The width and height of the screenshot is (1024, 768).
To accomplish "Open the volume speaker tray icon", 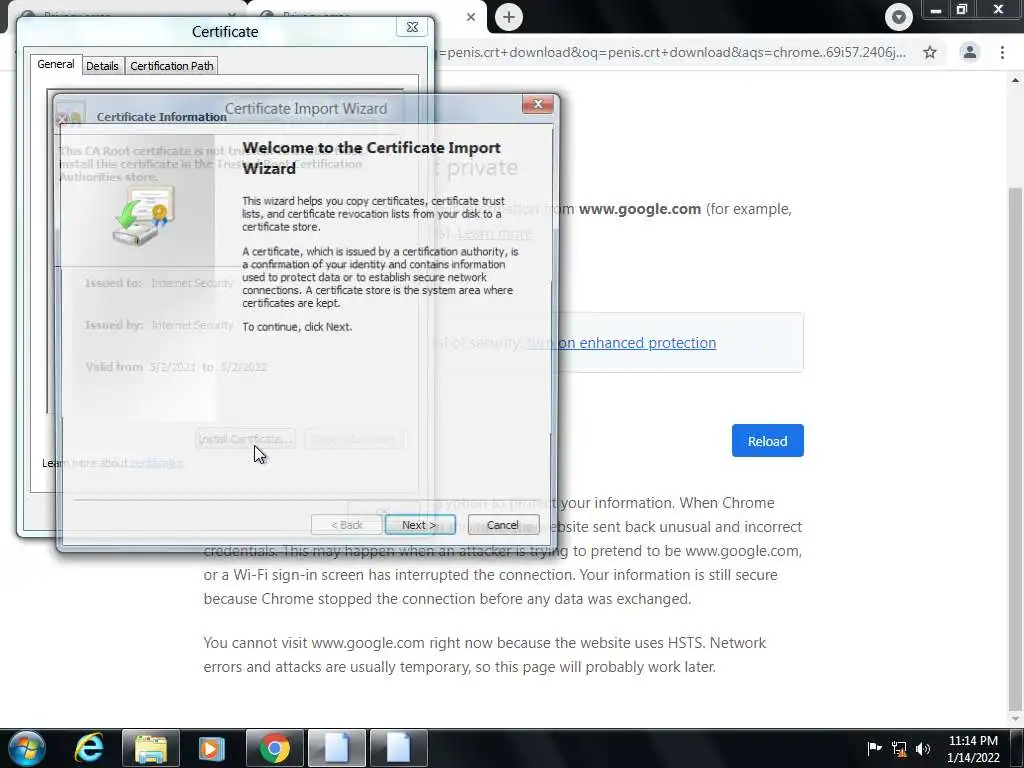I will coord(923,748).
